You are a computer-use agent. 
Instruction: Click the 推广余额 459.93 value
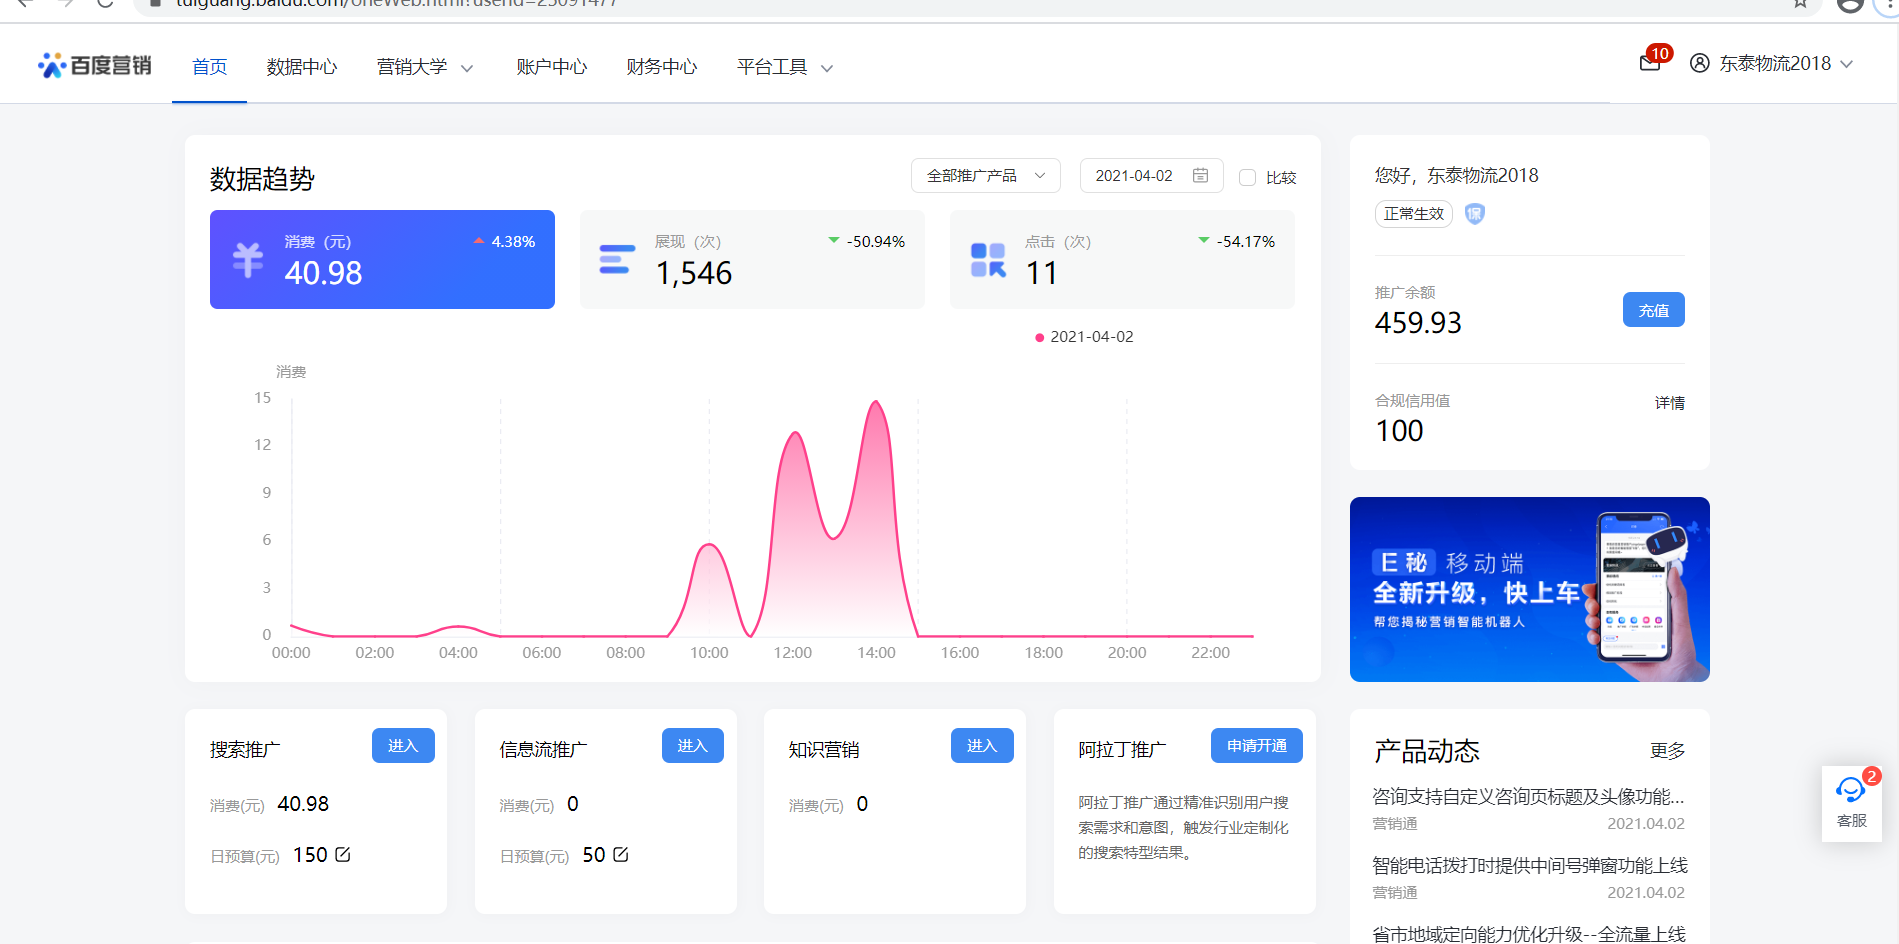click(x=1418, y=322)
